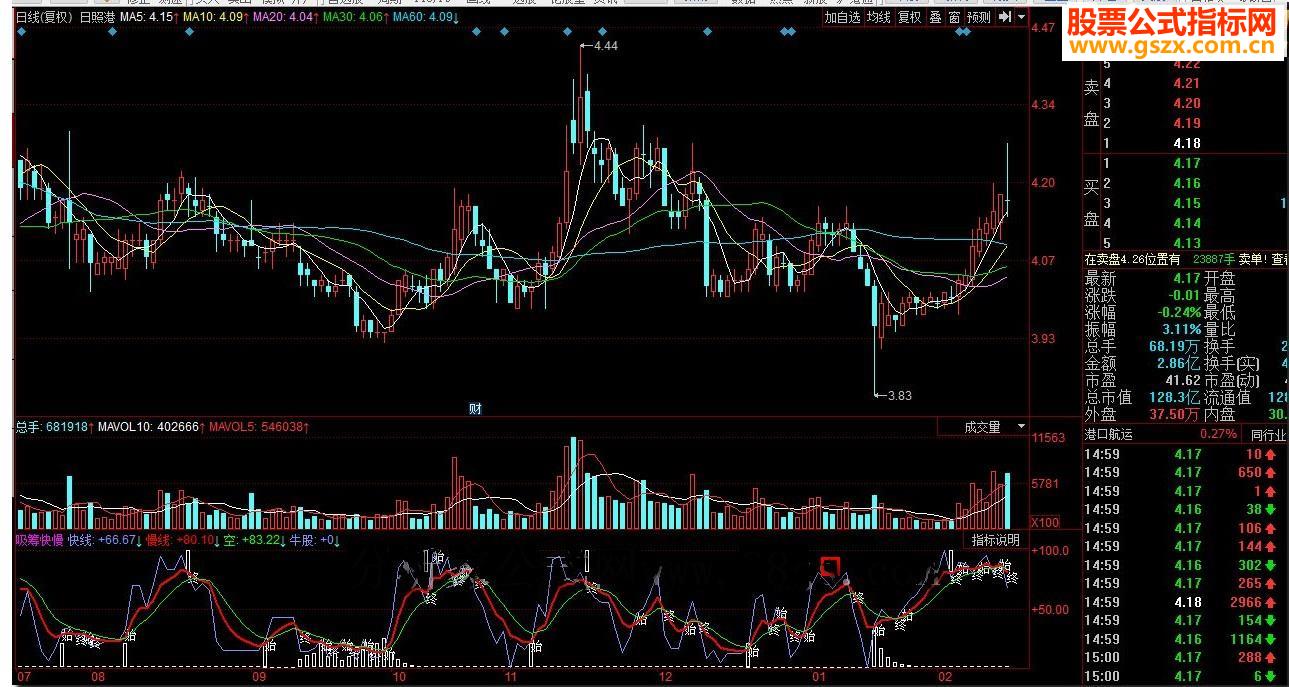Screen dimensions: 1289x687
Task: Click the +100.0 indicator axis label
Action: (1050, 550)
